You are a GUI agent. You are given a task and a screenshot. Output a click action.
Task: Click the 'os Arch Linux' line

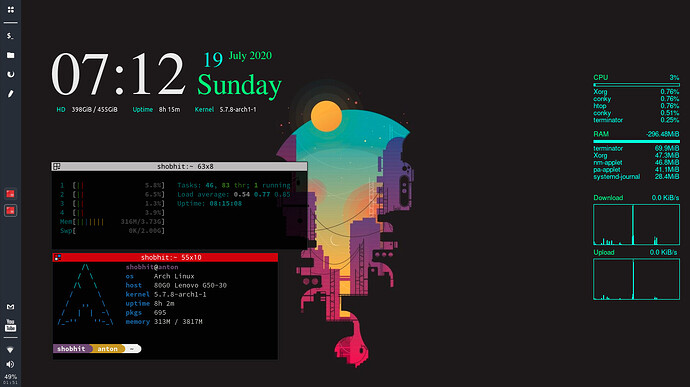[160, 276]
